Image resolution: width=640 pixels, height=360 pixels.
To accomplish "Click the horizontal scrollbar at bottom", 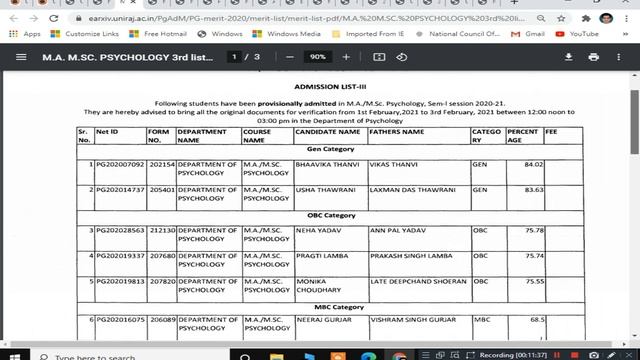I will point(311,344).
